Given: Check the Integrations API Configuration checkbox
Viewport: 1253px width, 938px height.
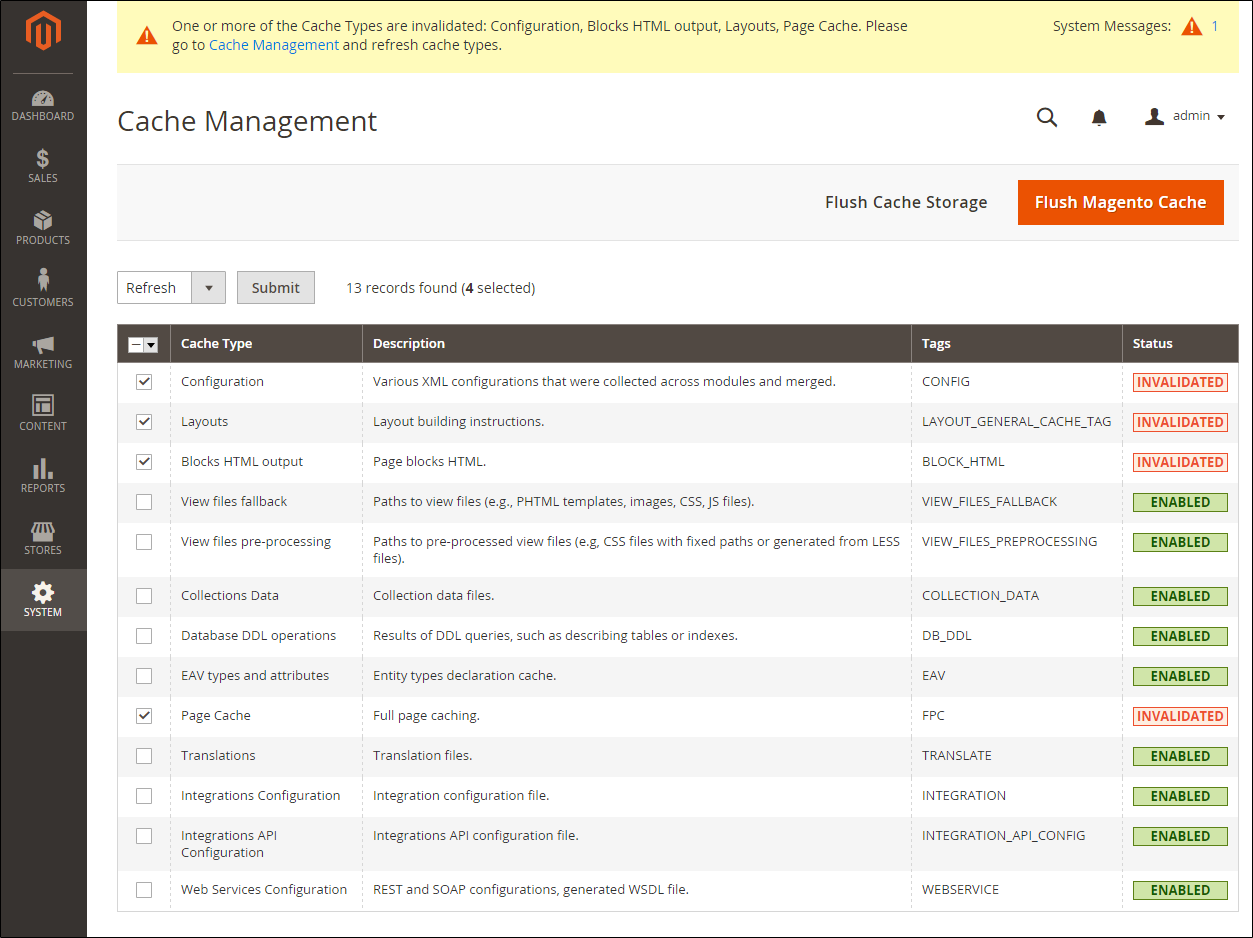Looking at the screenshot, I should click(x=144, y=836).
